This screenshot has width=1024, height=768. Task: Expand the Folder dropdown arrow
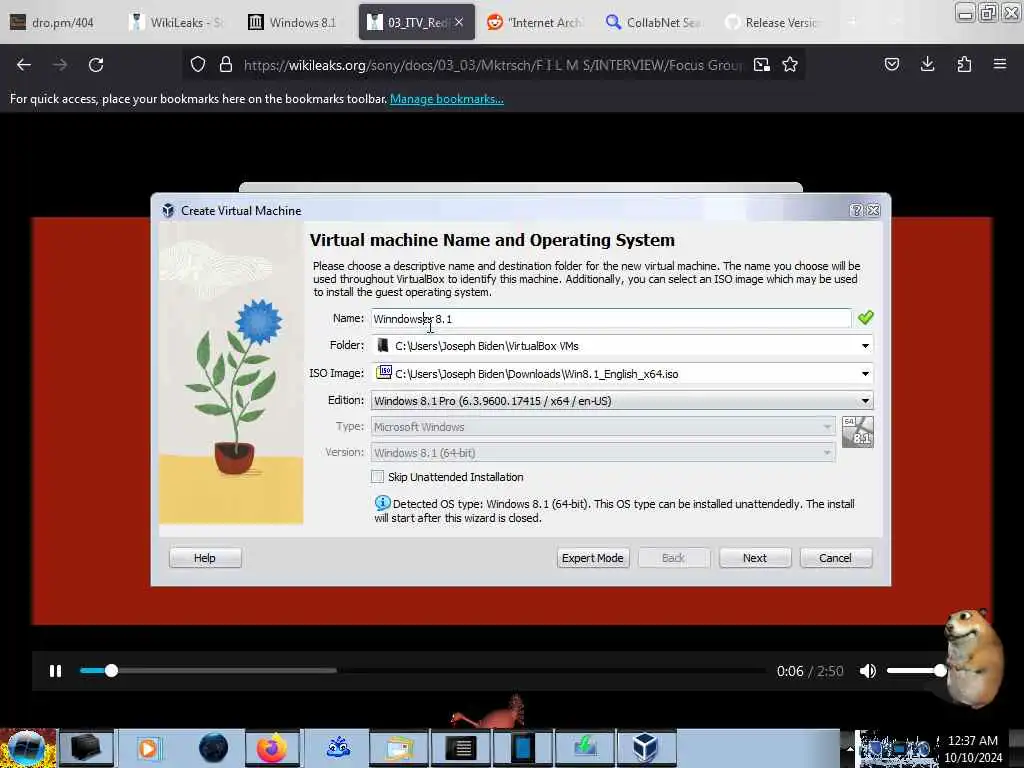pos(865,345)
